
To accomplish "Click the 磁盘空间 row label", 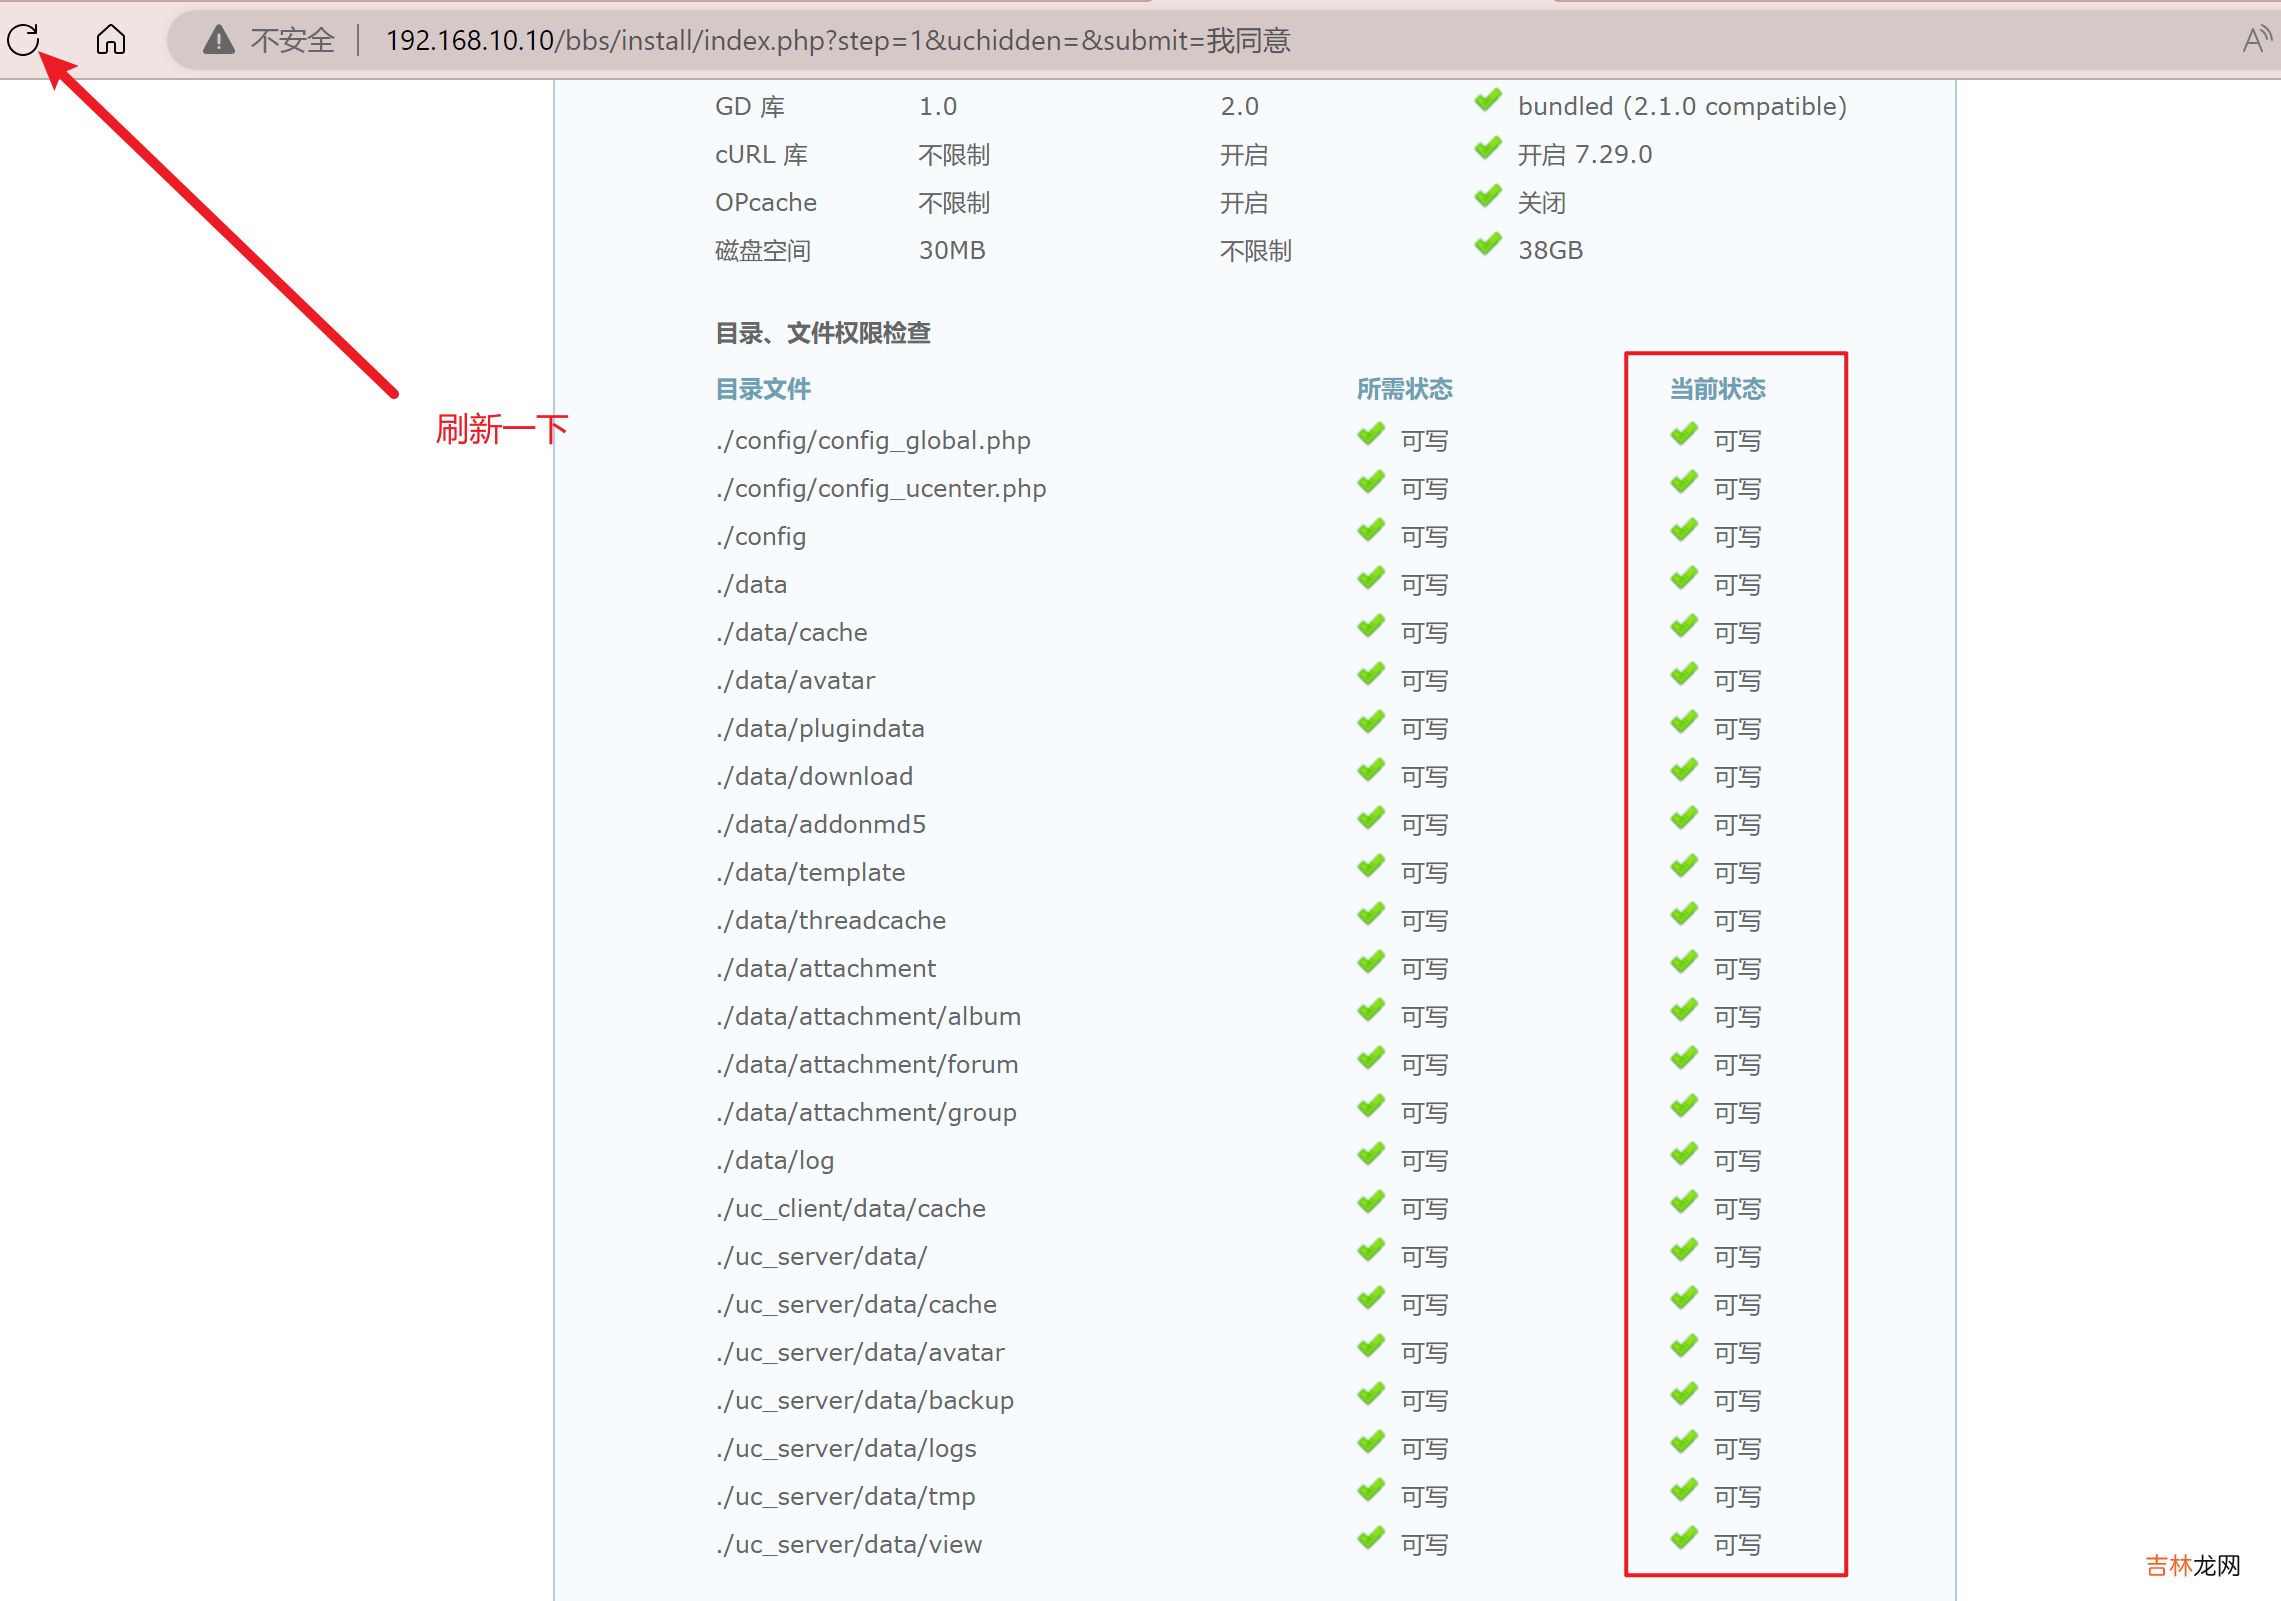I will tap(763, 251).
